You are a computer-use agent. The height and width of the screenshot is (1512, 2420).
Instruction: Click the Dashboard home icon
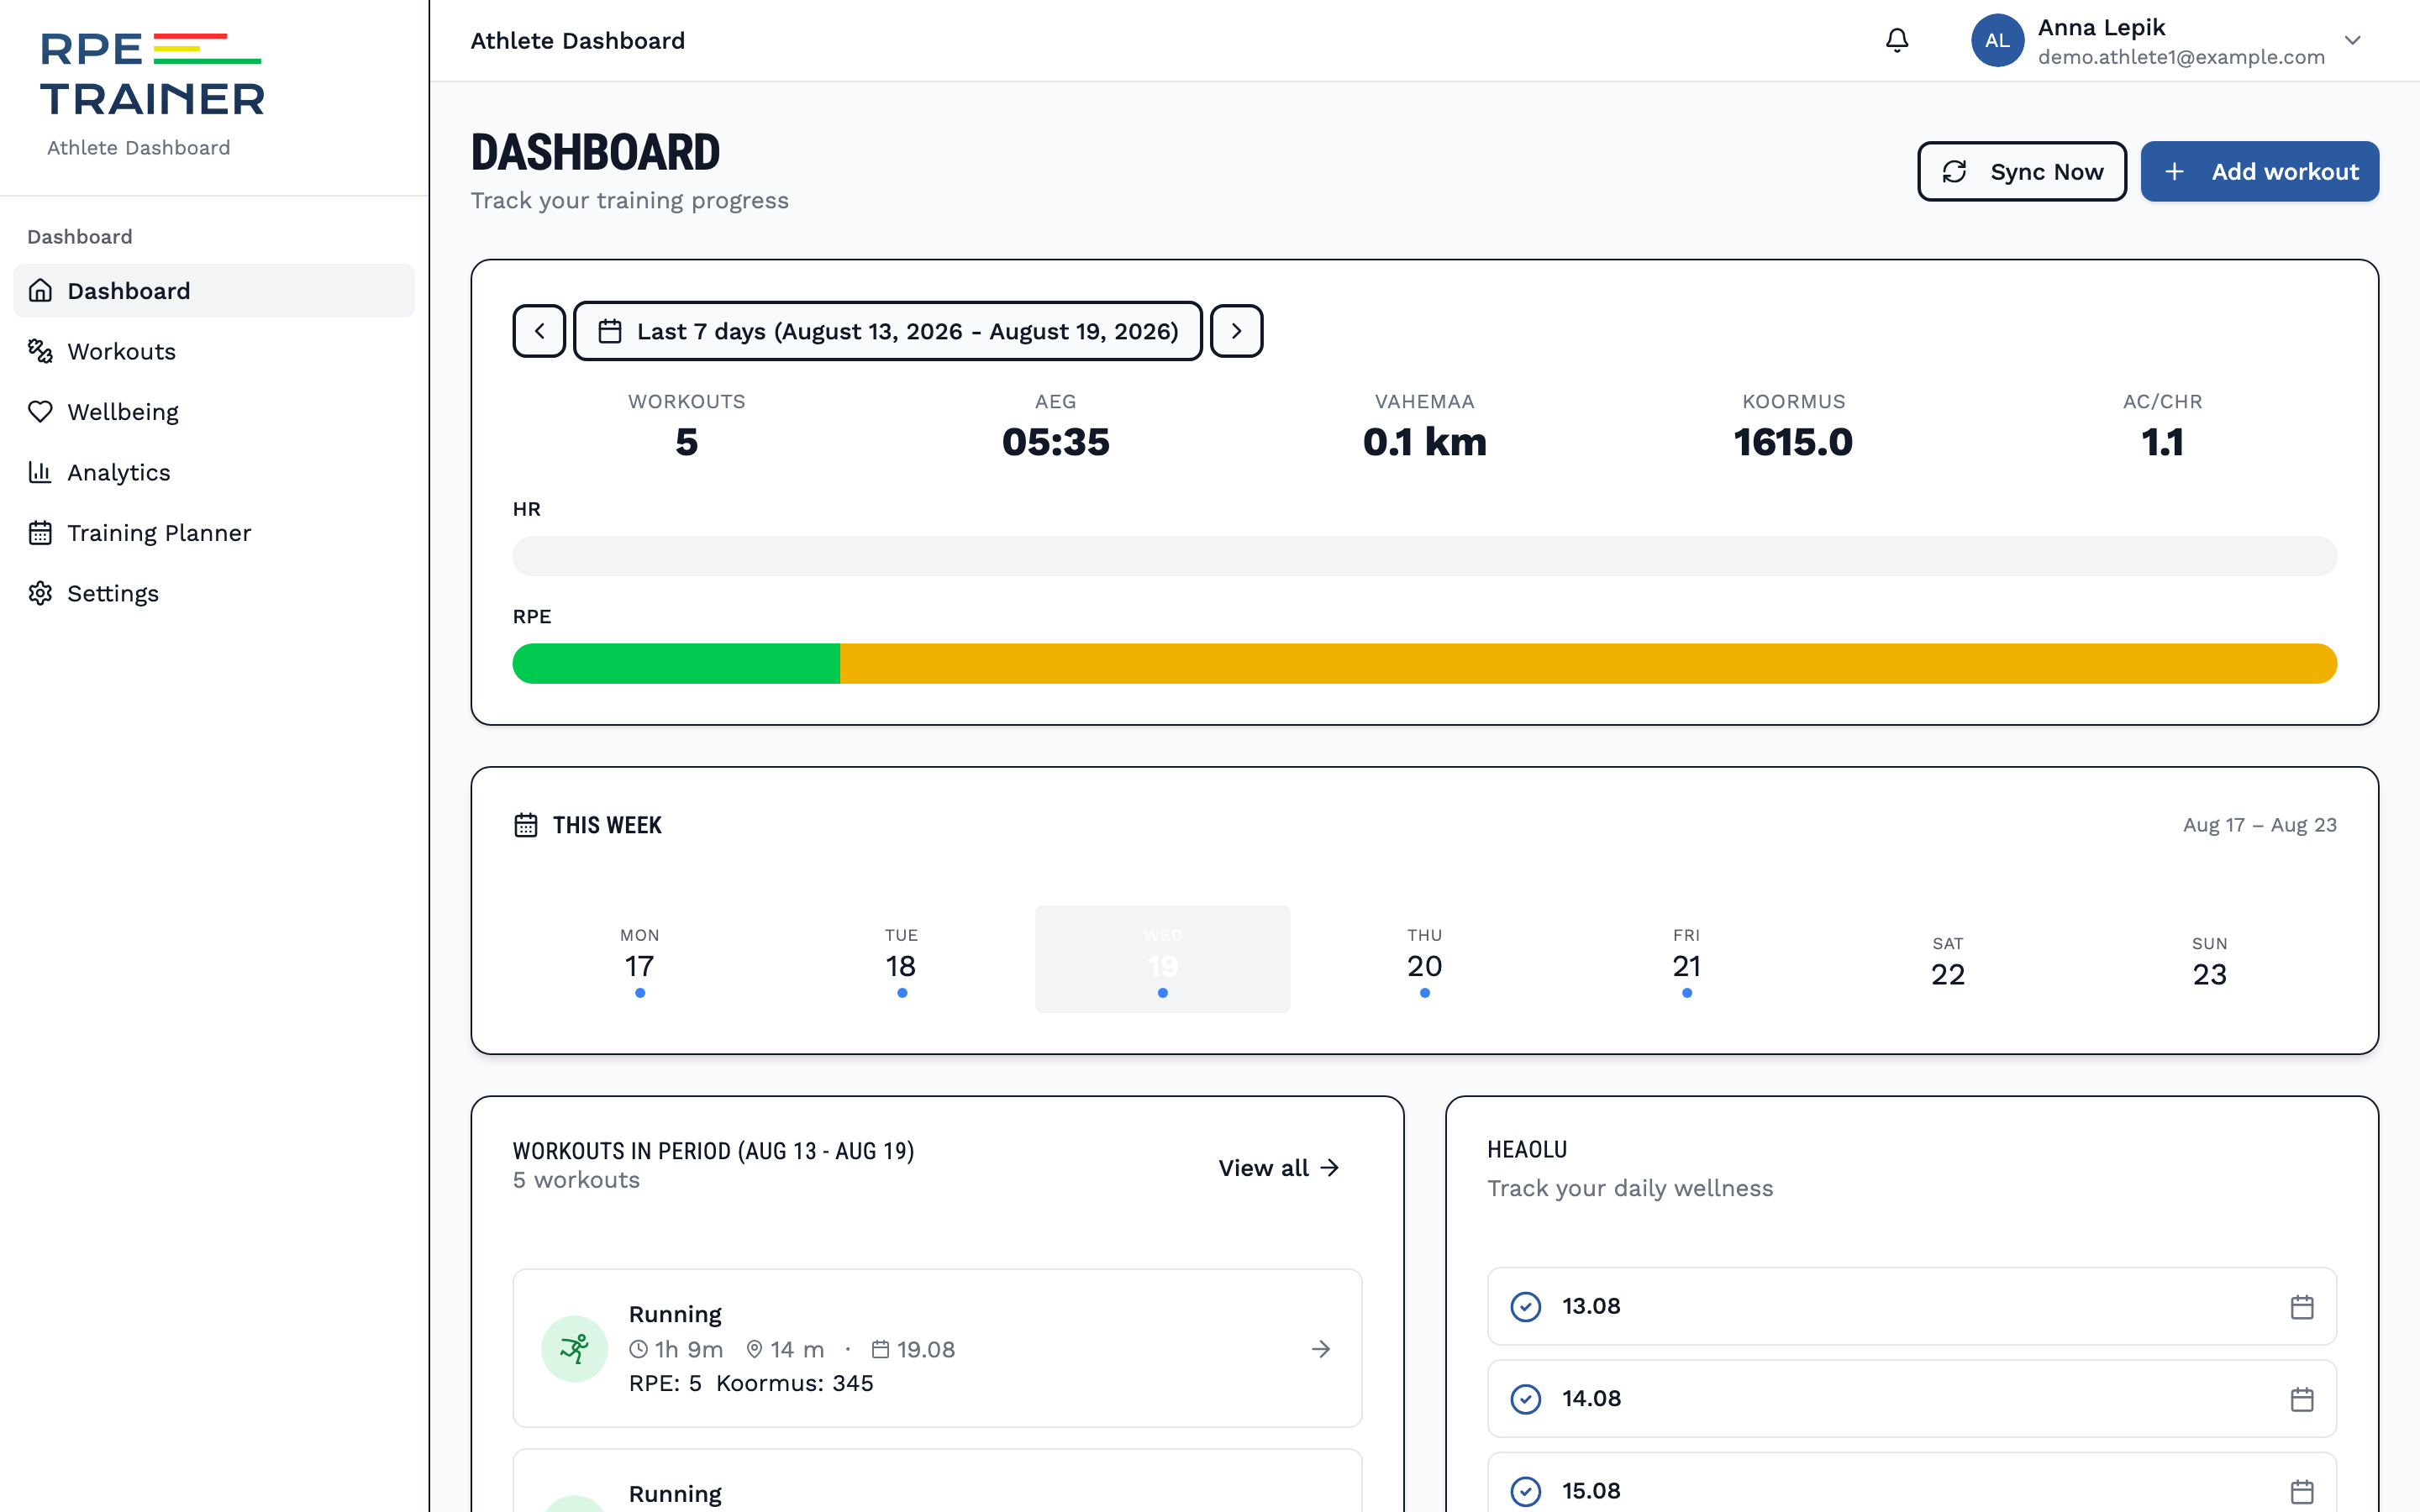click(40, 291)
